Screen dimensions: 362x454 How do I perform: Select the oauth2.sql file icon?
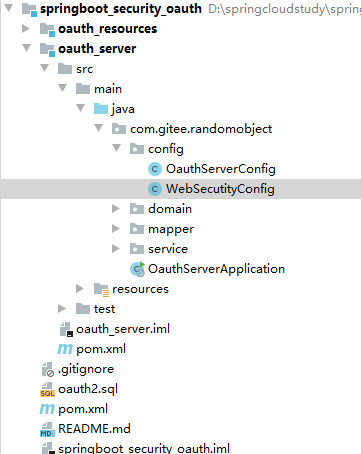(x=47, y=389)
